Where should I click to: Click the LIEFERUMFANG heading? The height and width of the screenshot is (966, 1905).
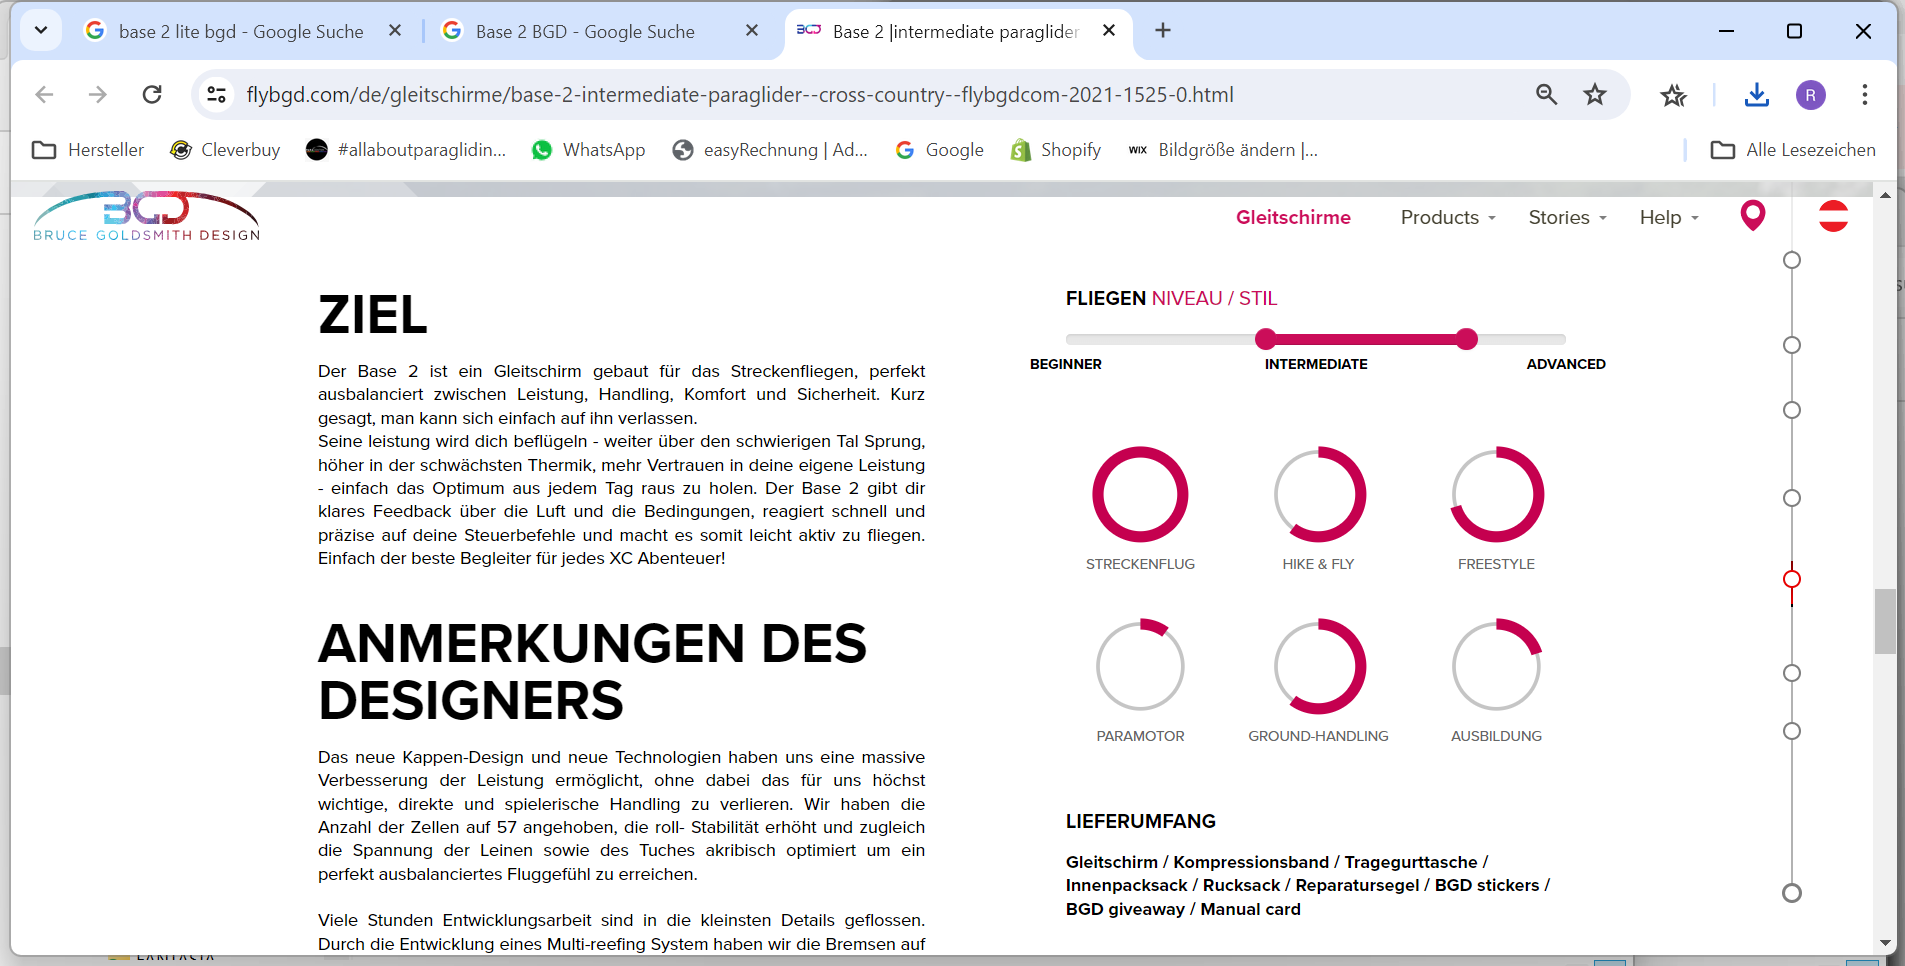tap(1141, 821)
